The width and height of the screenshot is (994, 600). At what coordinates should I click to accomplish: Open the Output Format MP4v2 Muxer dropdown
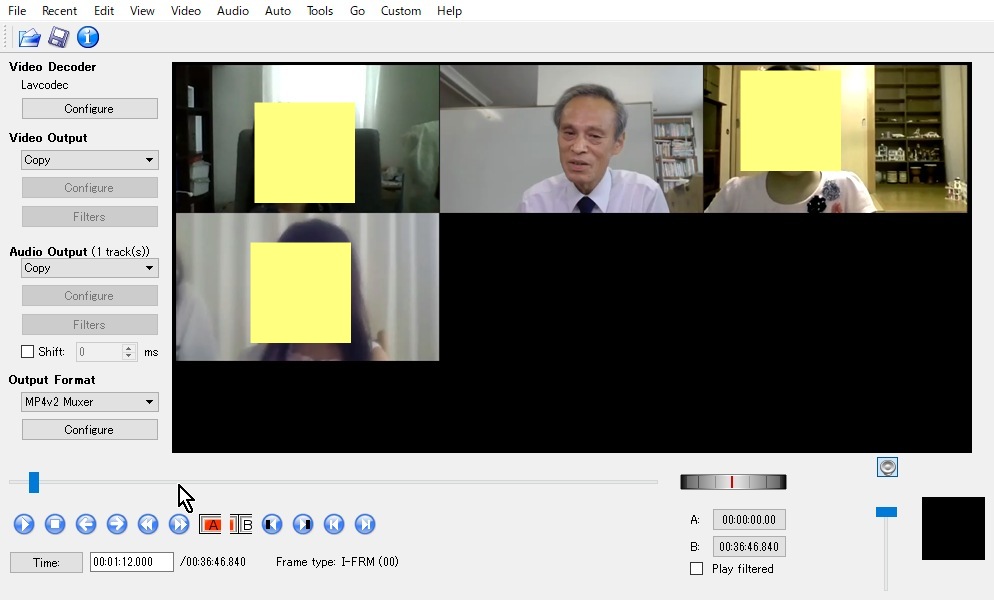[x=89, y=401]
